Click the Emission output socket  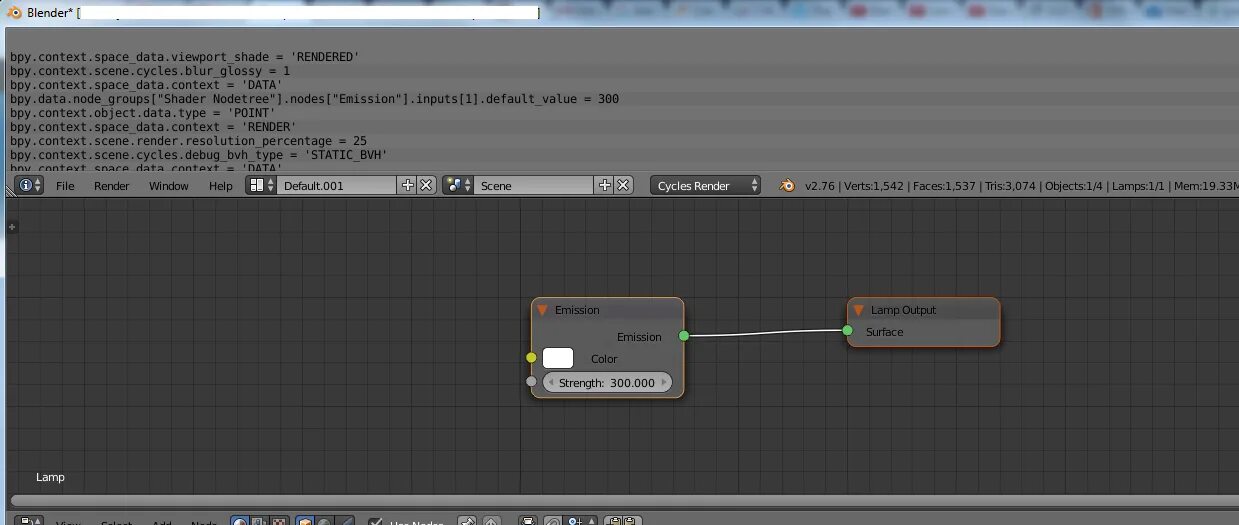point(684,336)
